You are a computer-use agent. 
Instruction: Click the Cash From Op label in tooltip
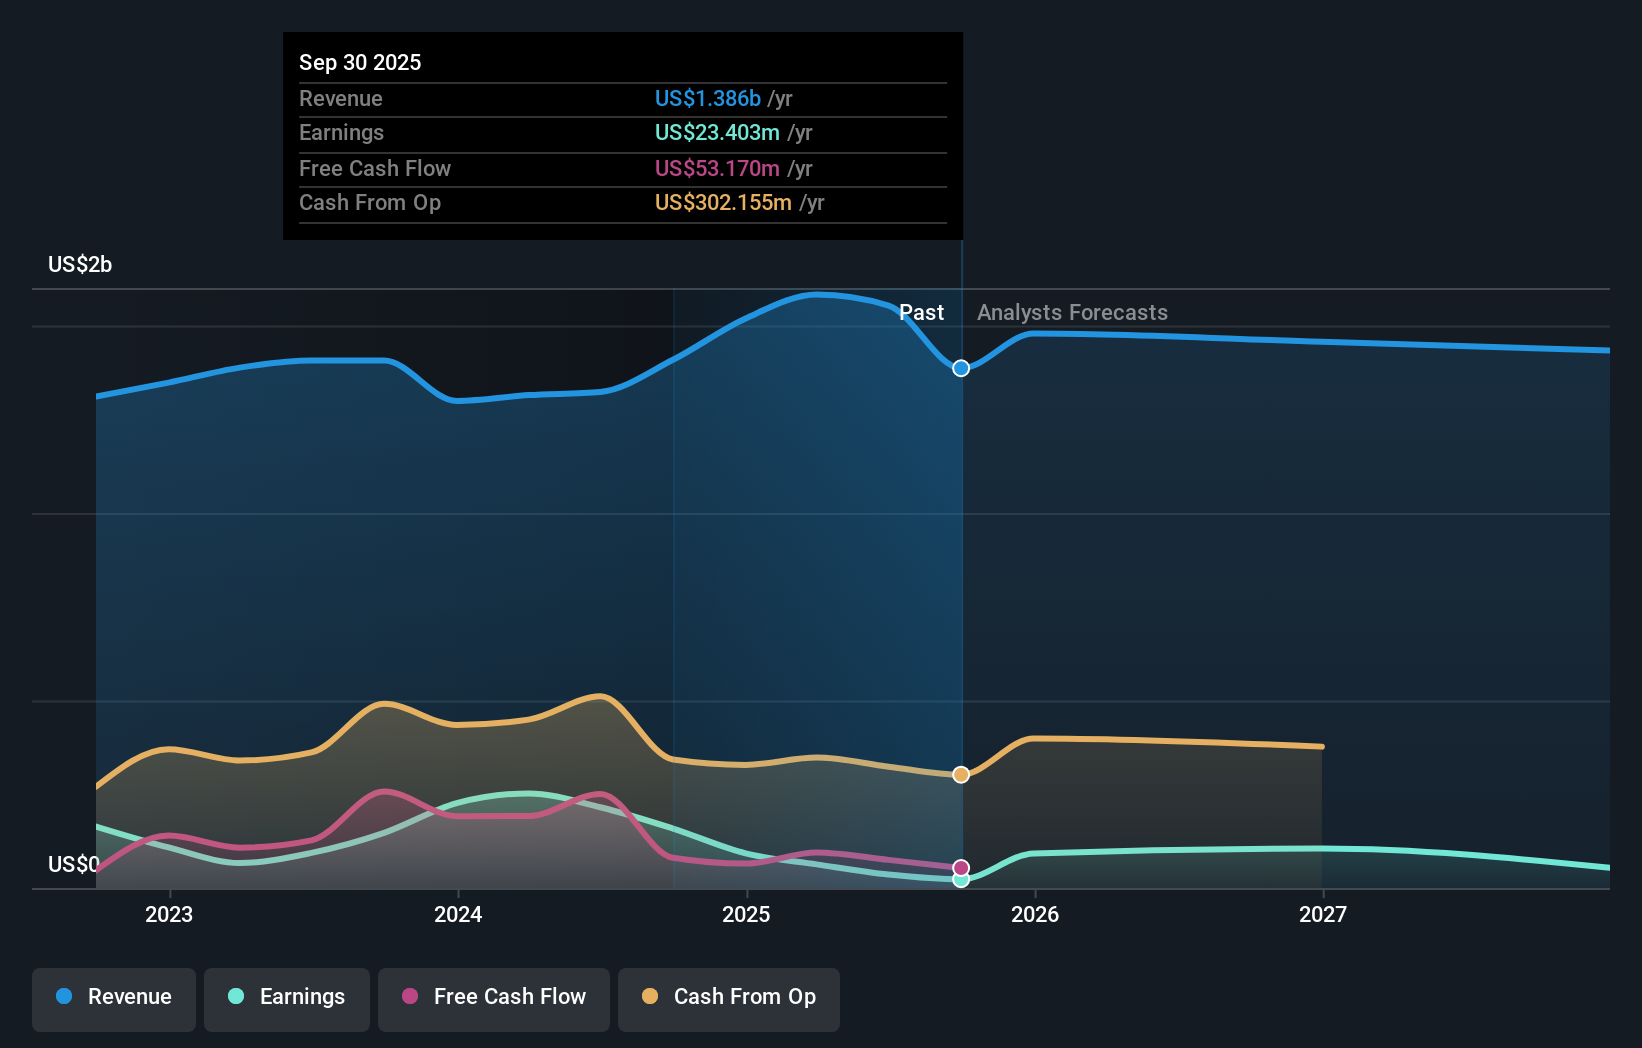tap(370, 202)
